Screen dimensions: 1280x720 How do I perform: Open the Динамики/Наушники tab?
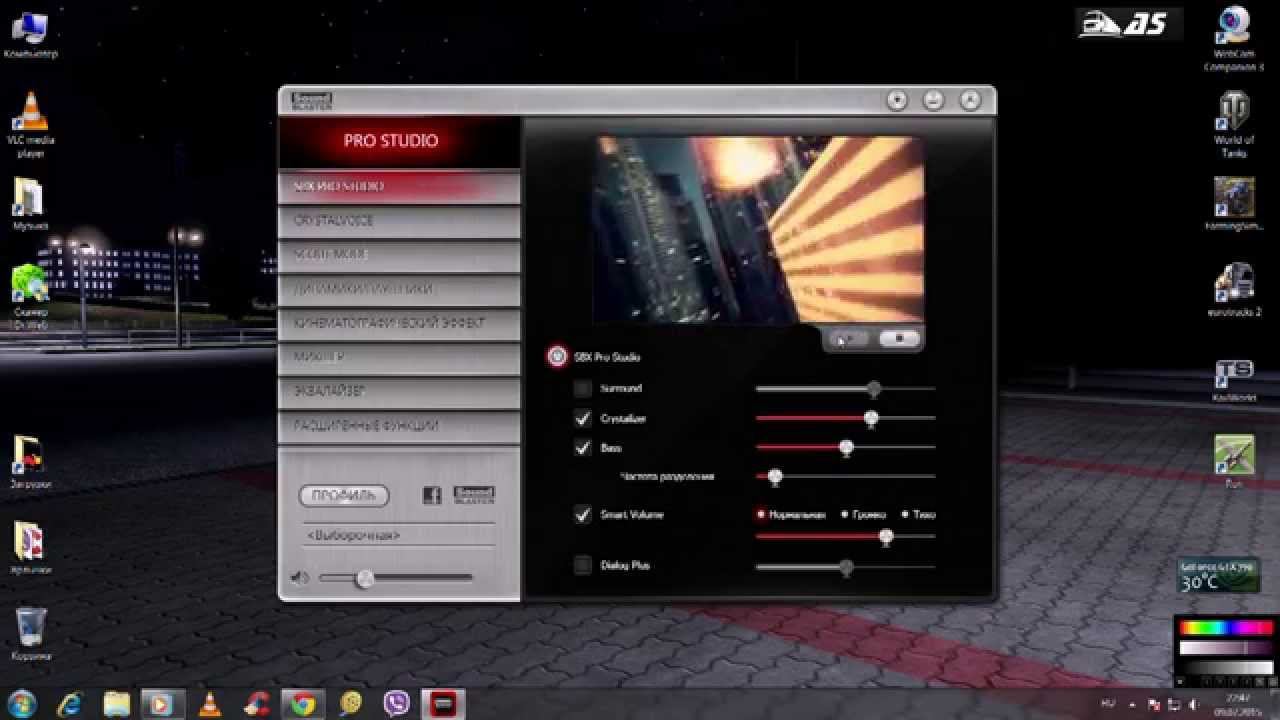[399, 288]
